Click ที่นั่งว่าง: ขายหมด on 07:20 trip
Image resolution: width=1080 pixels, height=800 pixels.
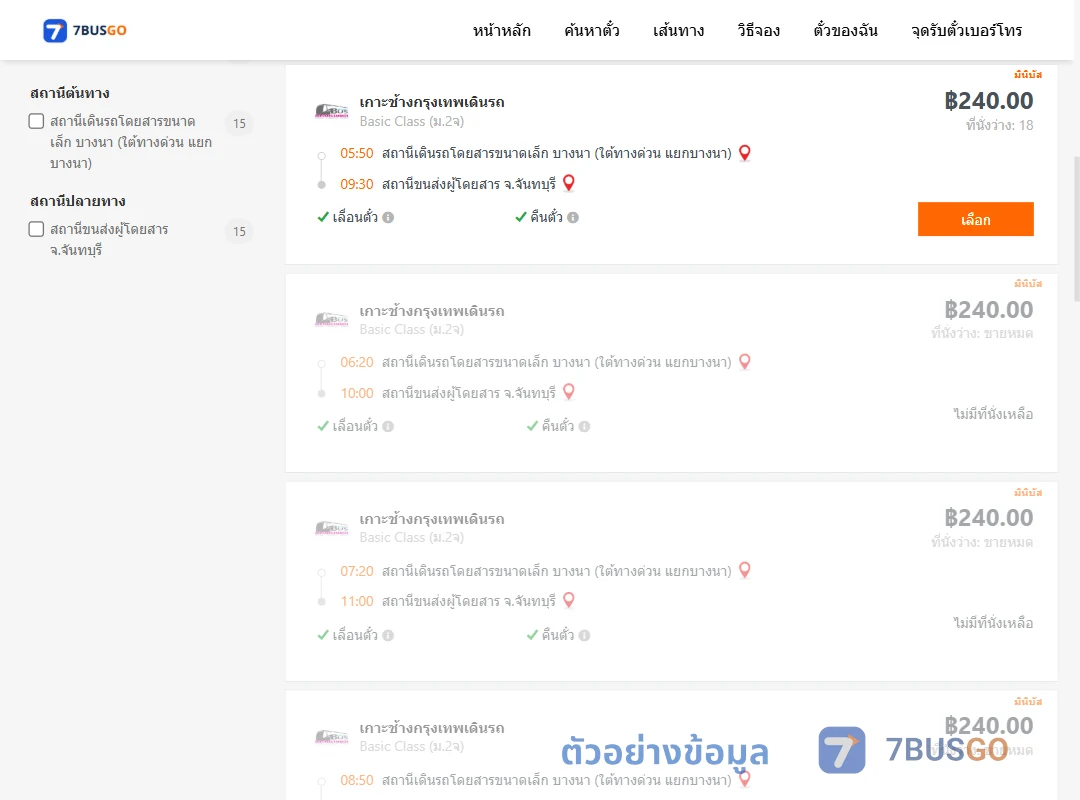tap(982, 542)
